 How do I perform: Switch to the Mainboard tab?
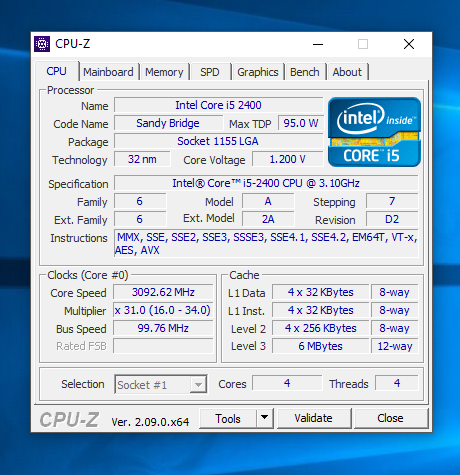coord(108,72)
